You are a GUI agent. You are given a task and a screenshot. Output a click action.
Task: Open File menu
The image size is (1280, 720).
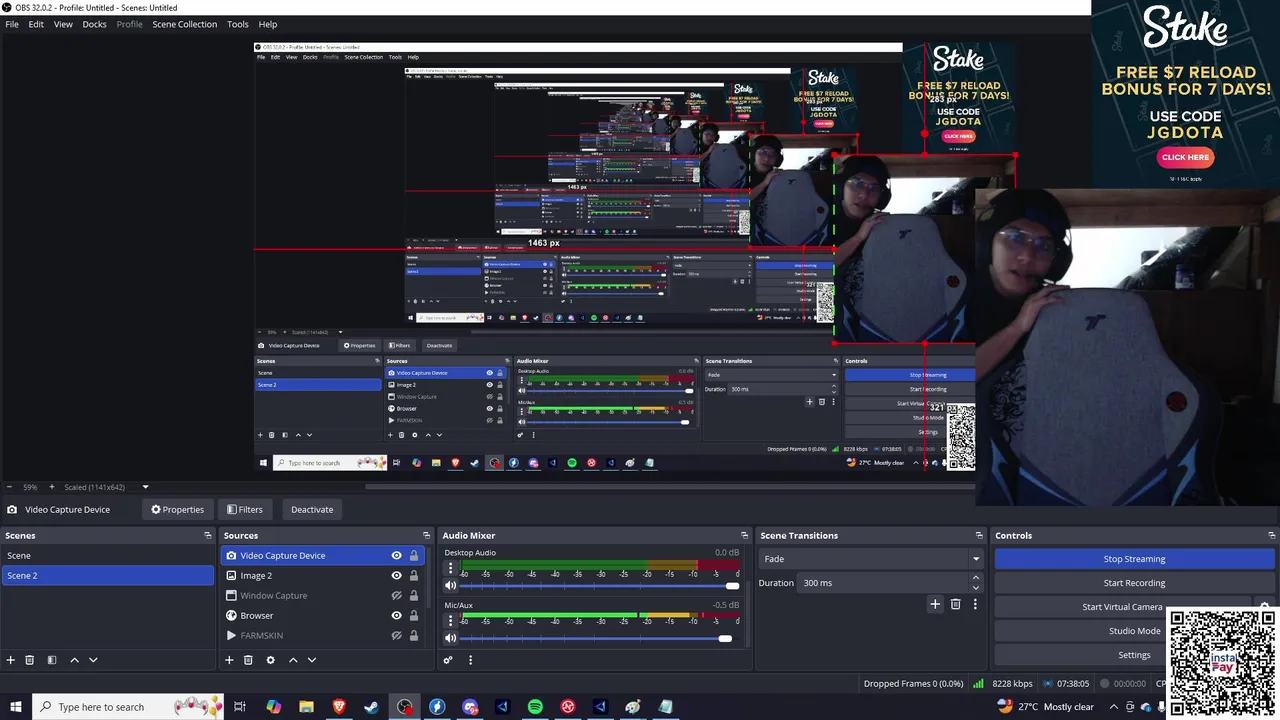(12, 24)
